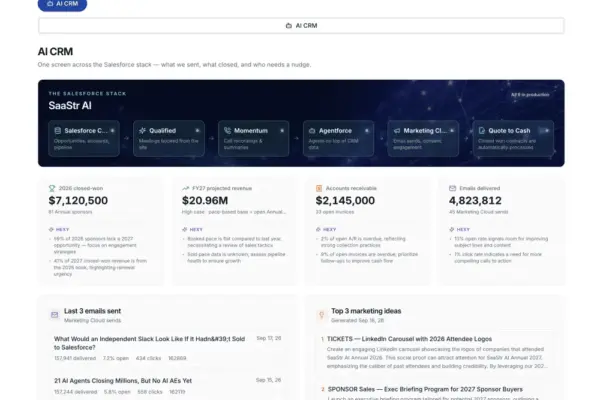
Task: Click the 5.8% open stat
Action: pos(117,392)
